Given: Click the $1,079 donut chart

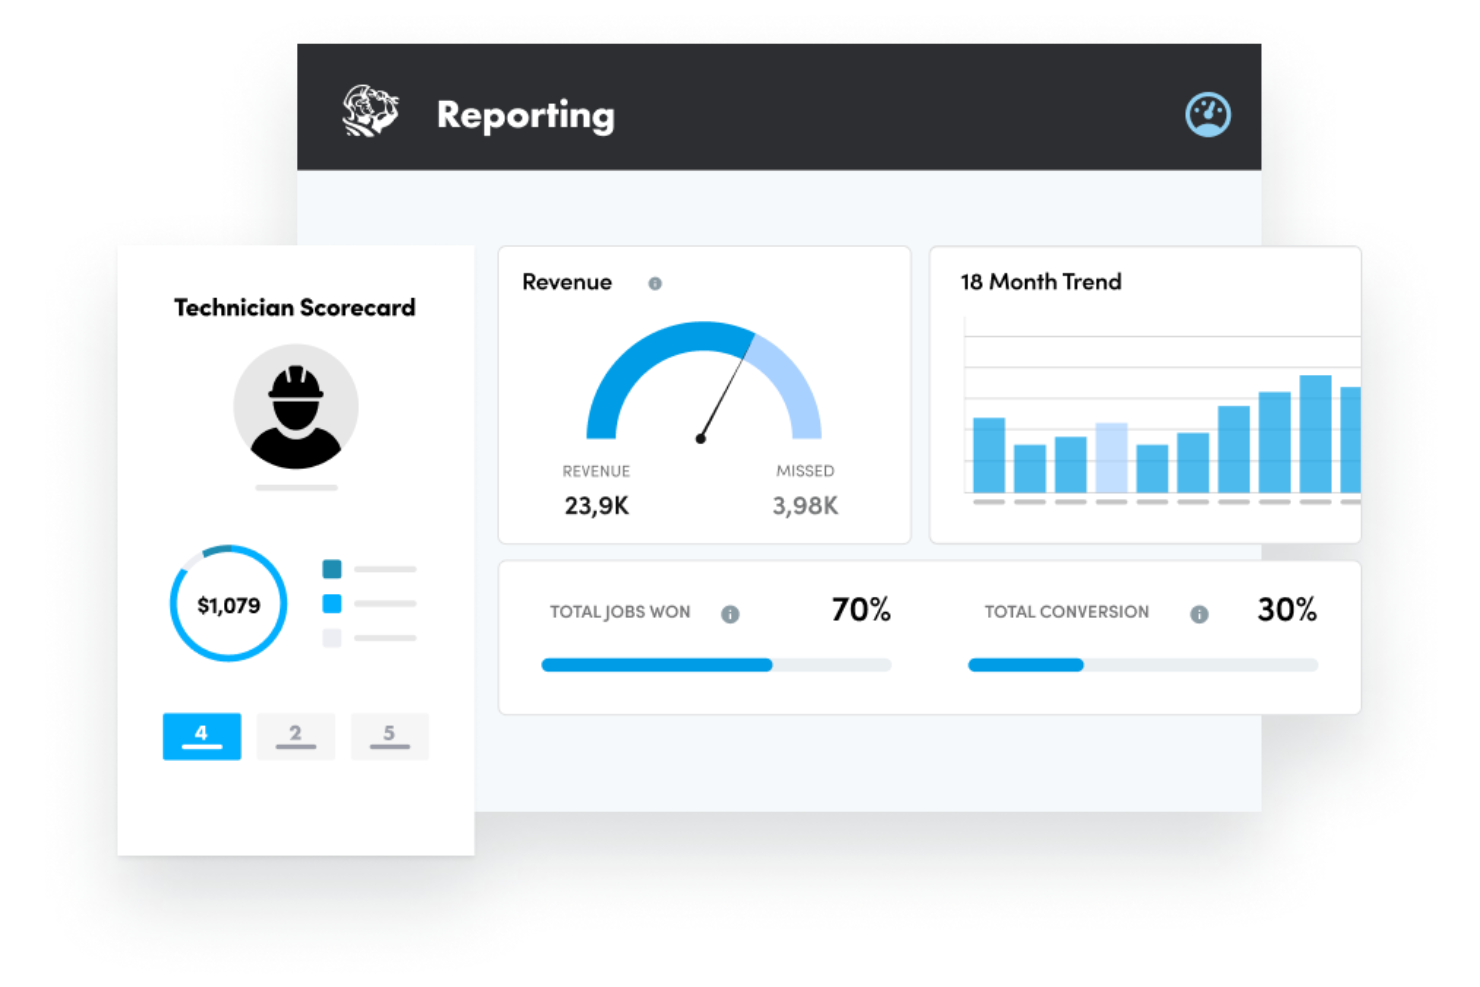Looking at the screenshot, I should point(228,604).
